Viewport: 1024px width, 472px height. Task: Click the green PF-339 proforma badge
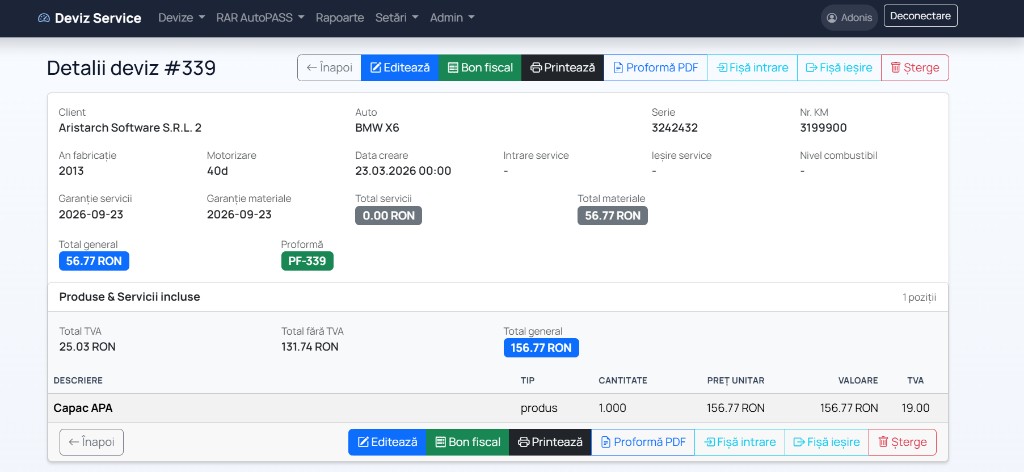click(308, 261)
